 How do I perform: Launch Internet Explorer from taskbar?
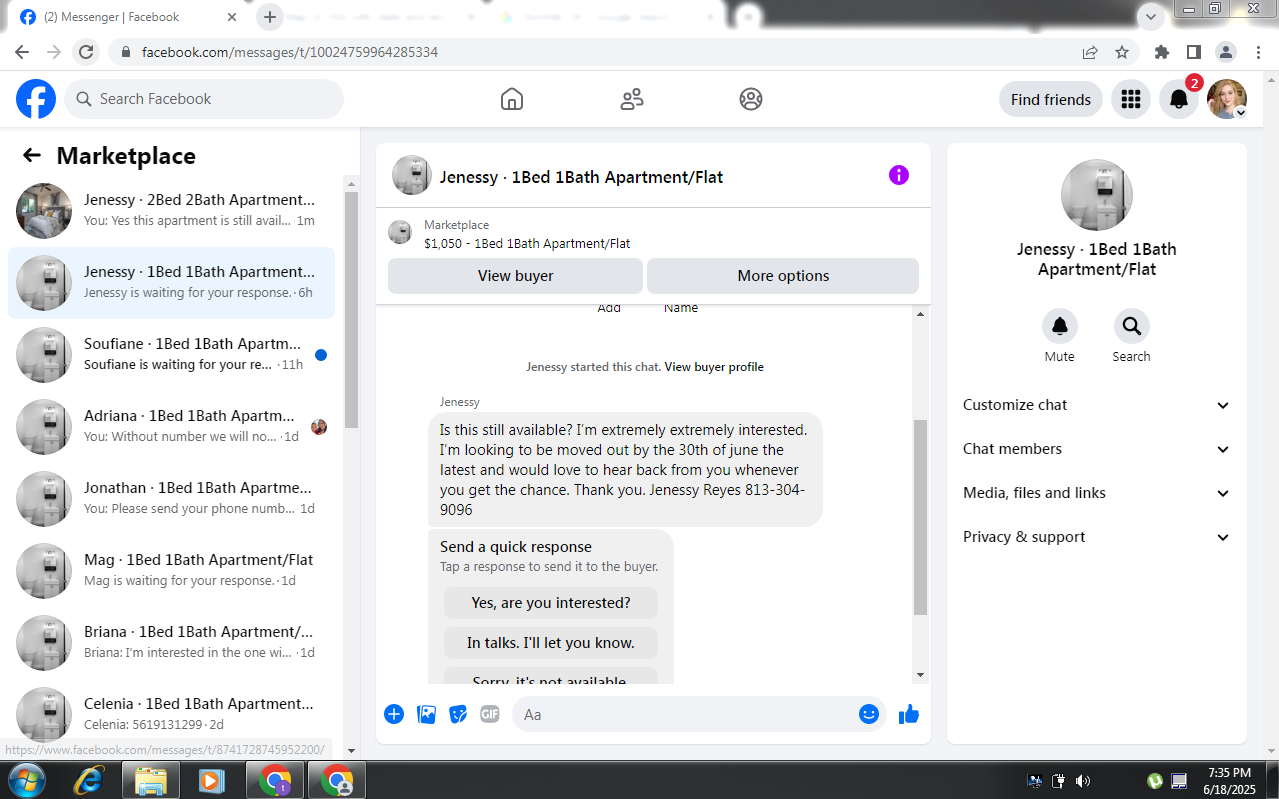[x=89, y=780]
